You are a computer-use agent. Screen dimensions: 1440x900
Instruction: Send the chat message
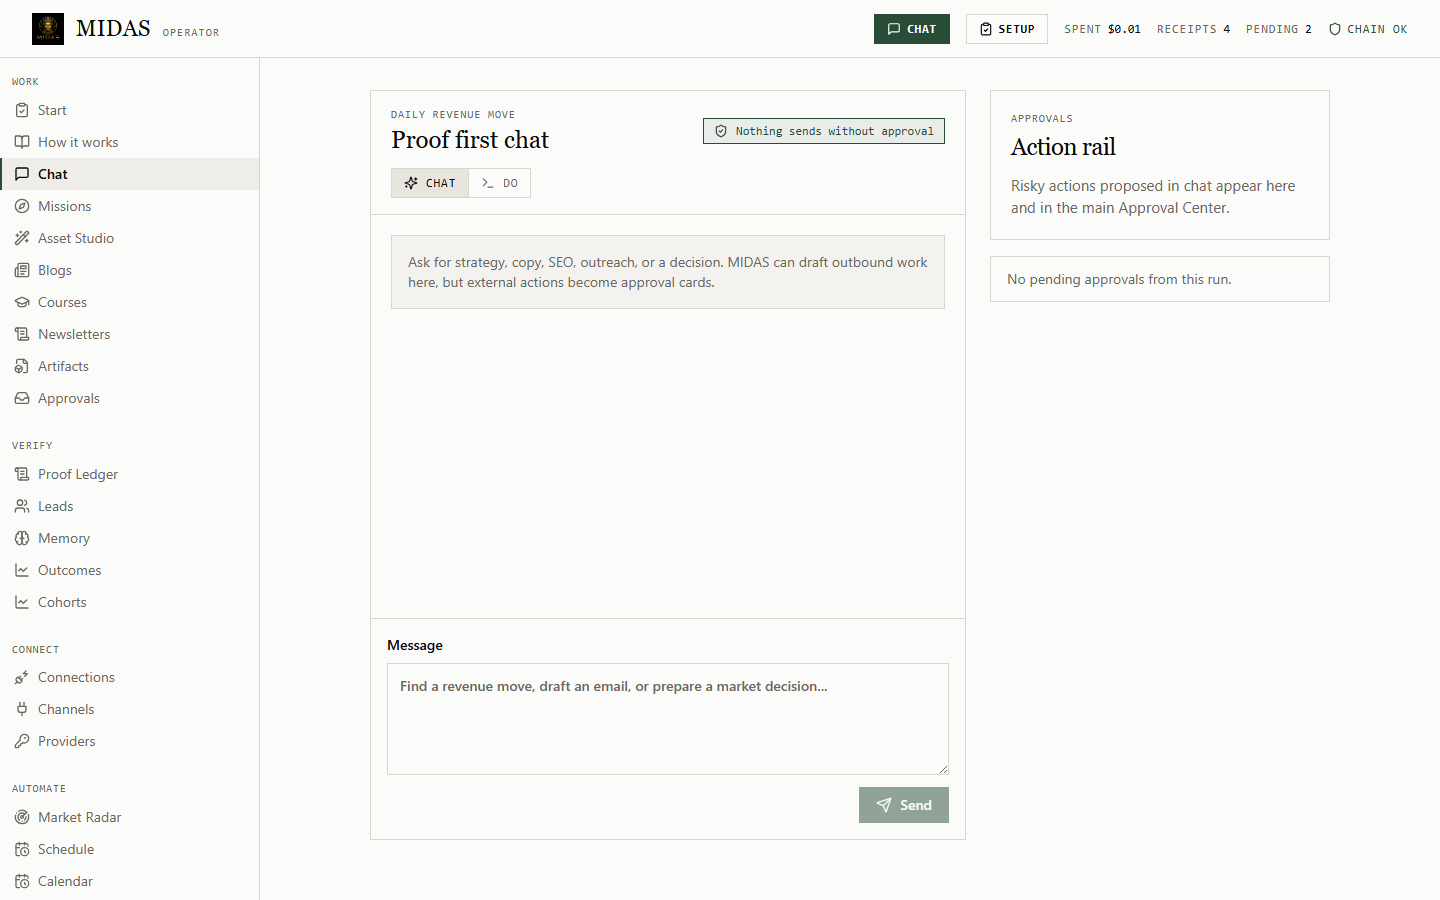coord(904,805)
